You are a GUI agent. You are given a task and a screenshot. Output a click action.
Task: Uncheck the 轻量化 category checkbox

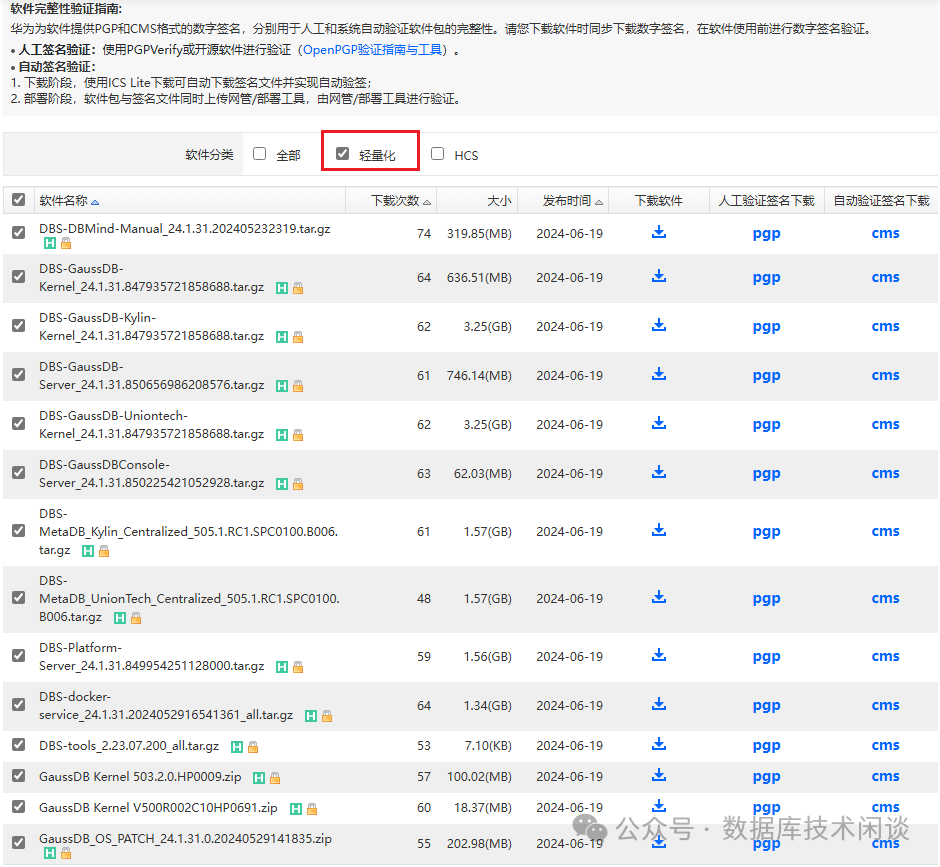click(x=342, y=154)
